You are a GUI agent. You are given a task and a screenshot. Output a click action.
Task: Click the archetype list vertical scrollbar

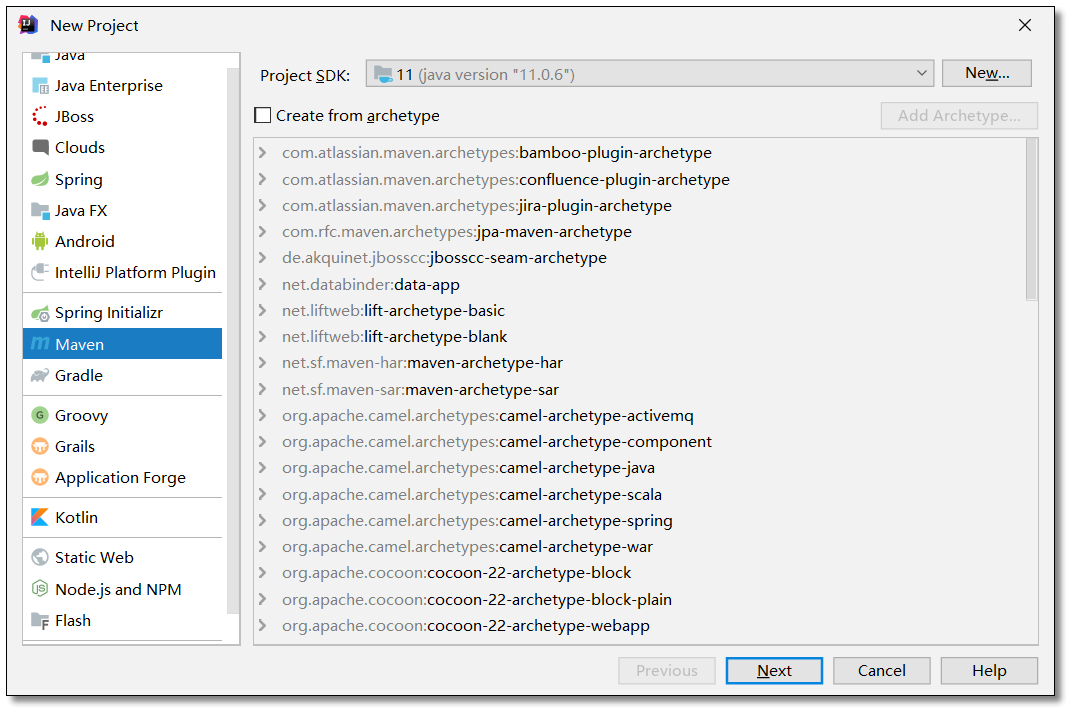tap(1031, 220)
